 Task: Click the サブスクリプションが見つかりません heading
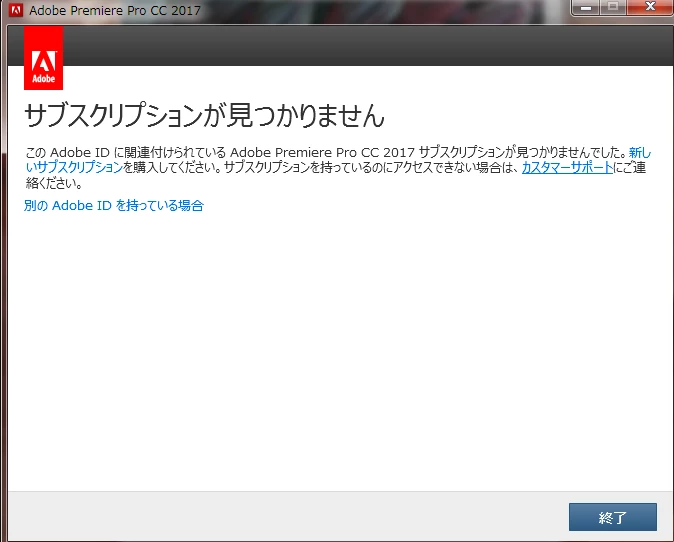[204, 115]
